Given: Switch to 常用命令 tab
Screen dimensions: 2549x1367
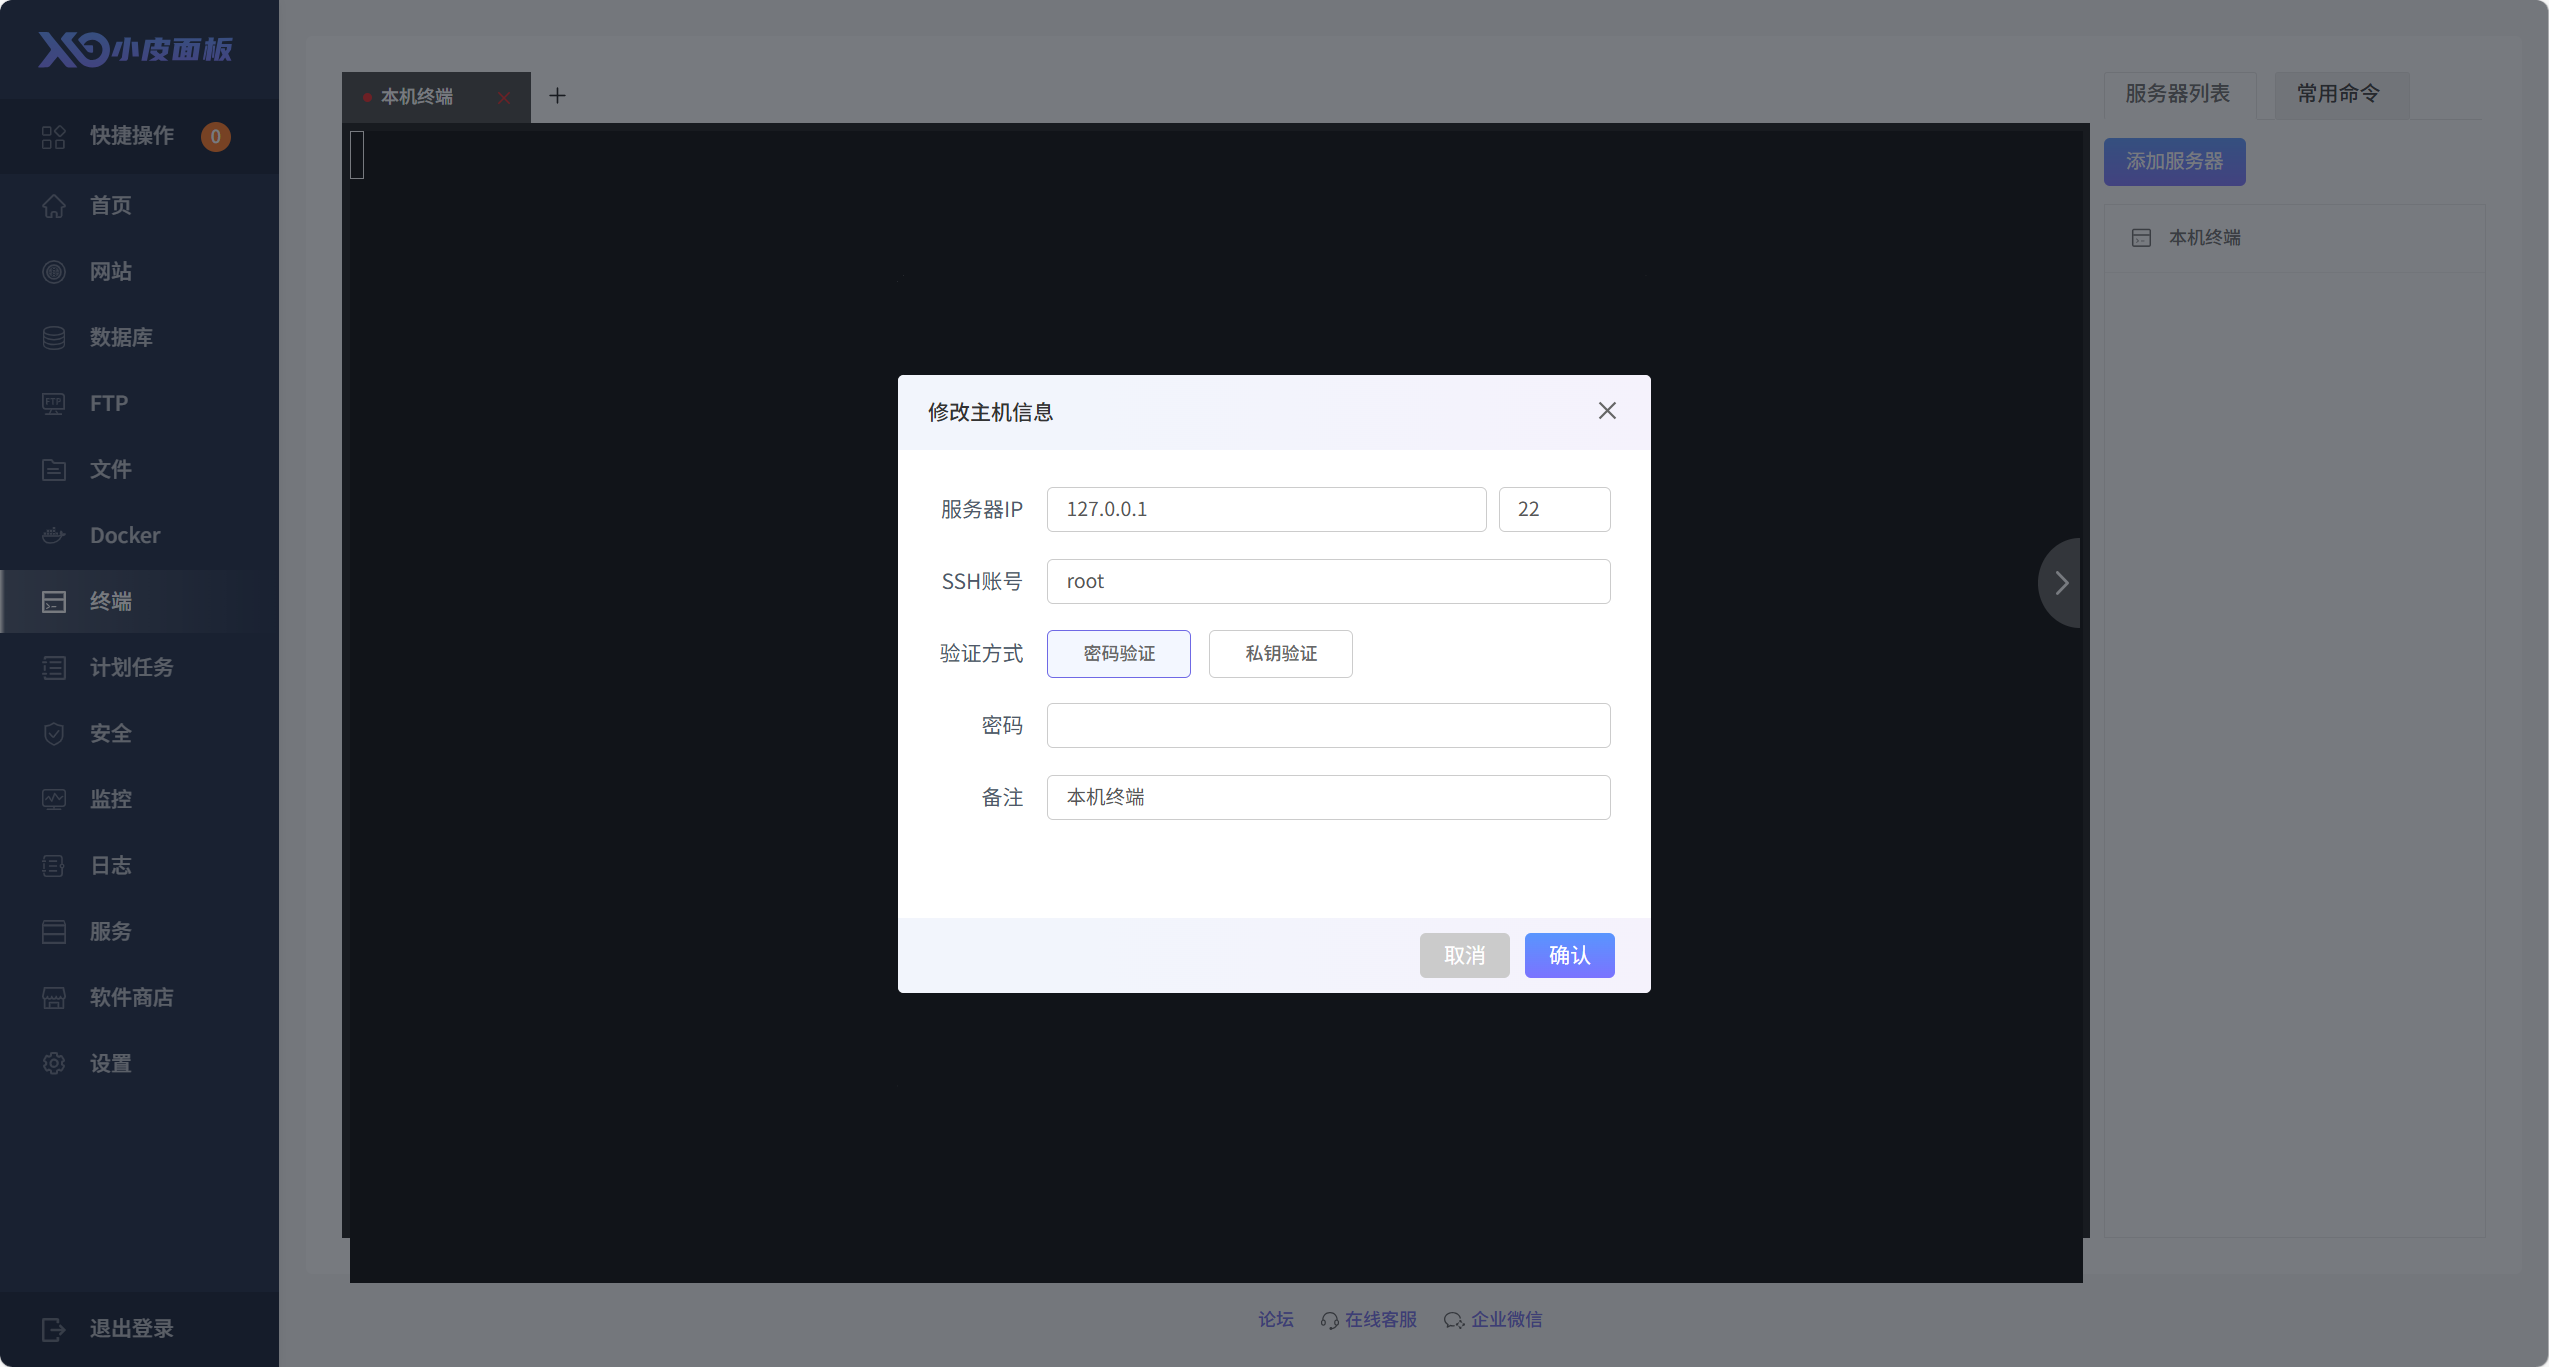Looking at the screenshot, I should 2338,94.
